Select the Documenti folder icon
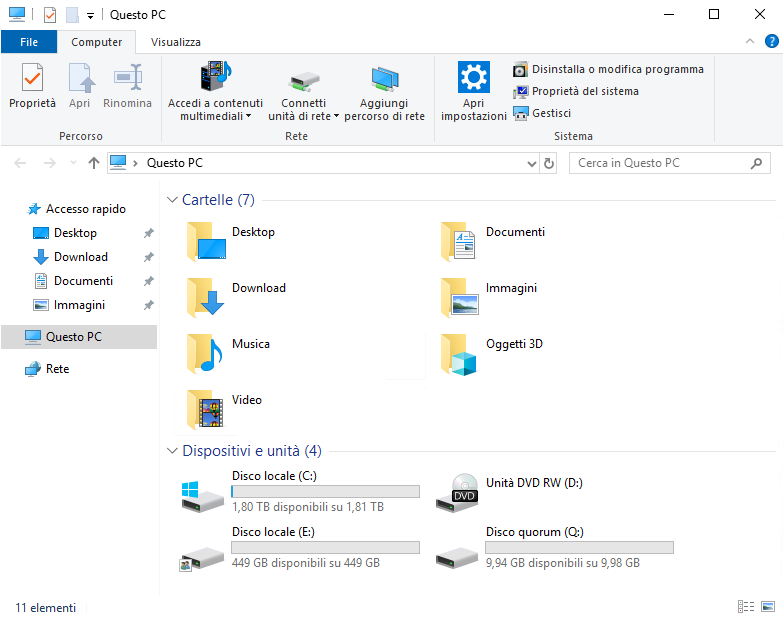 coord(460,242)
